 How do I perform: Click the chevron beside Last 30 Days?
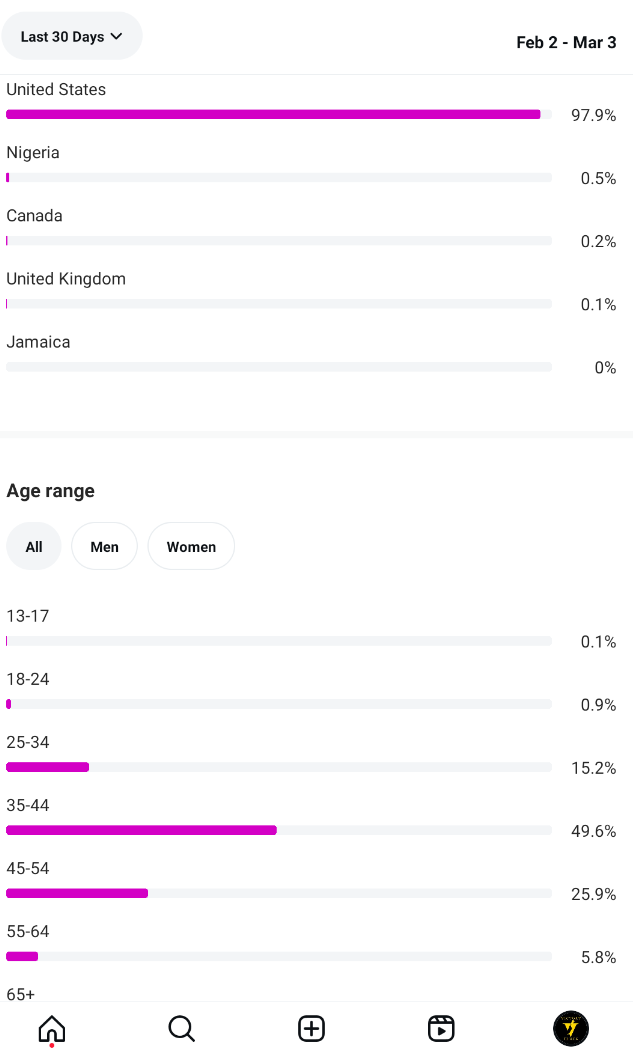point(117,36)
